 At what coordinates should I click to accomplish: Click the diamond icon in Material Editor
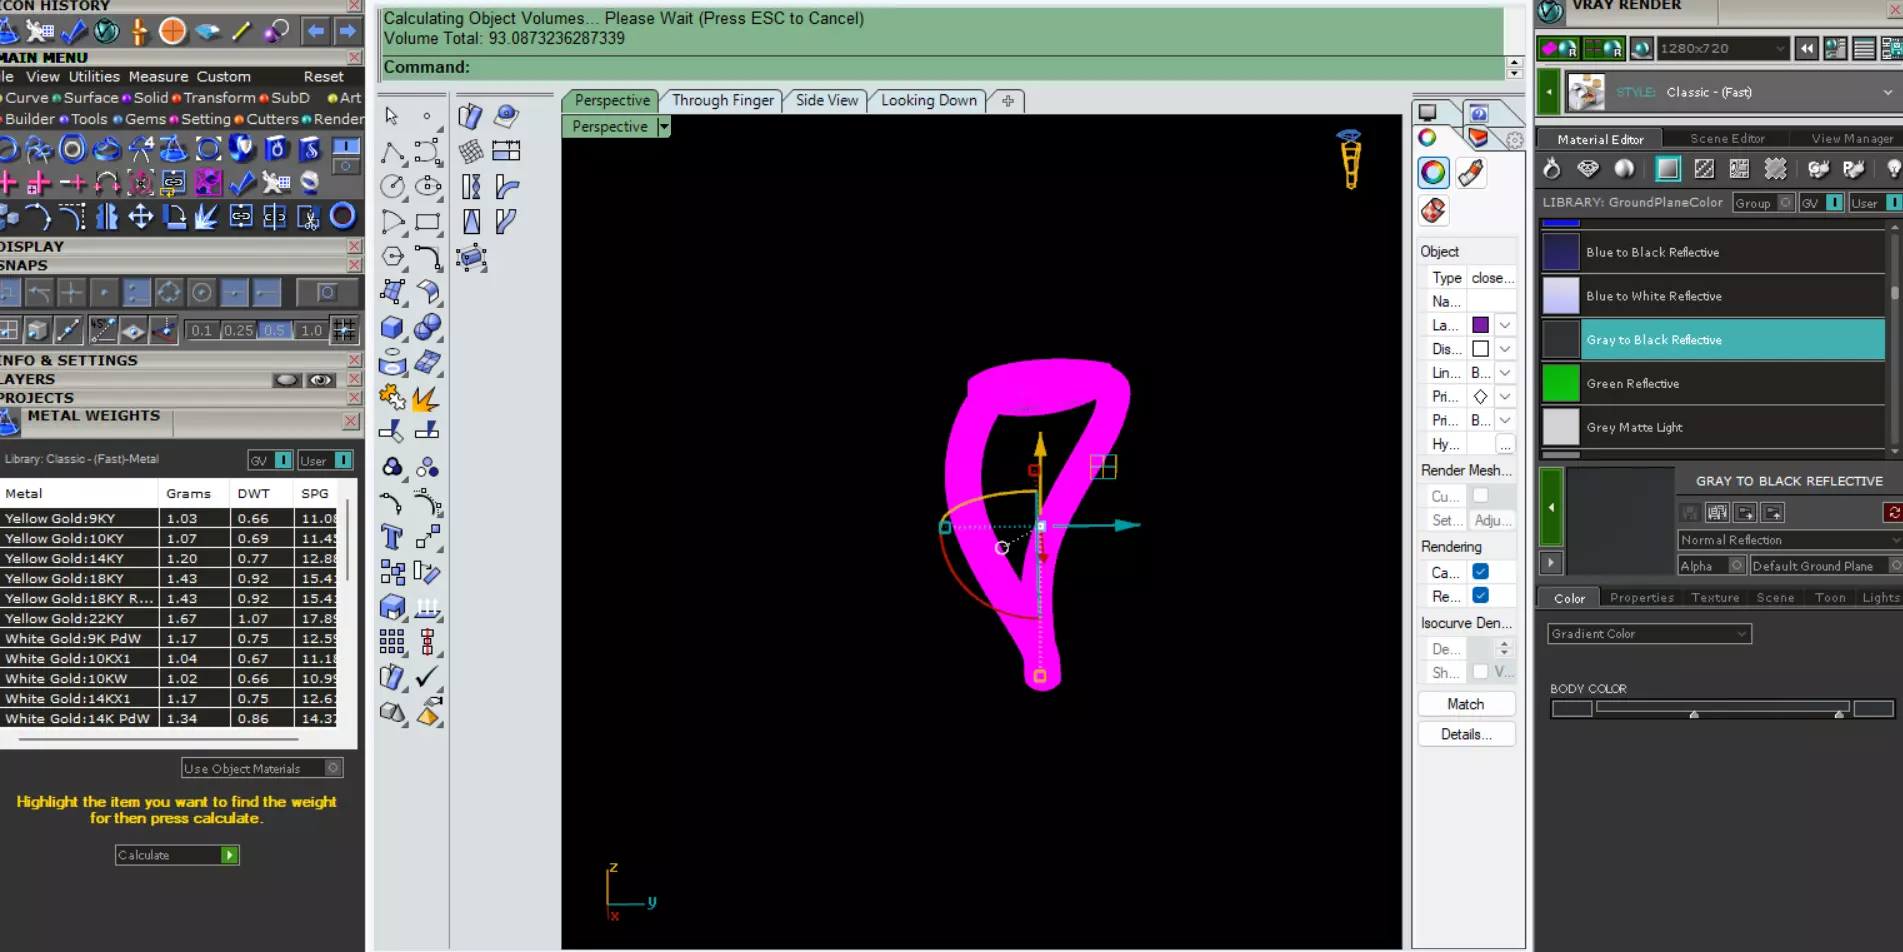click(1587, 169)
